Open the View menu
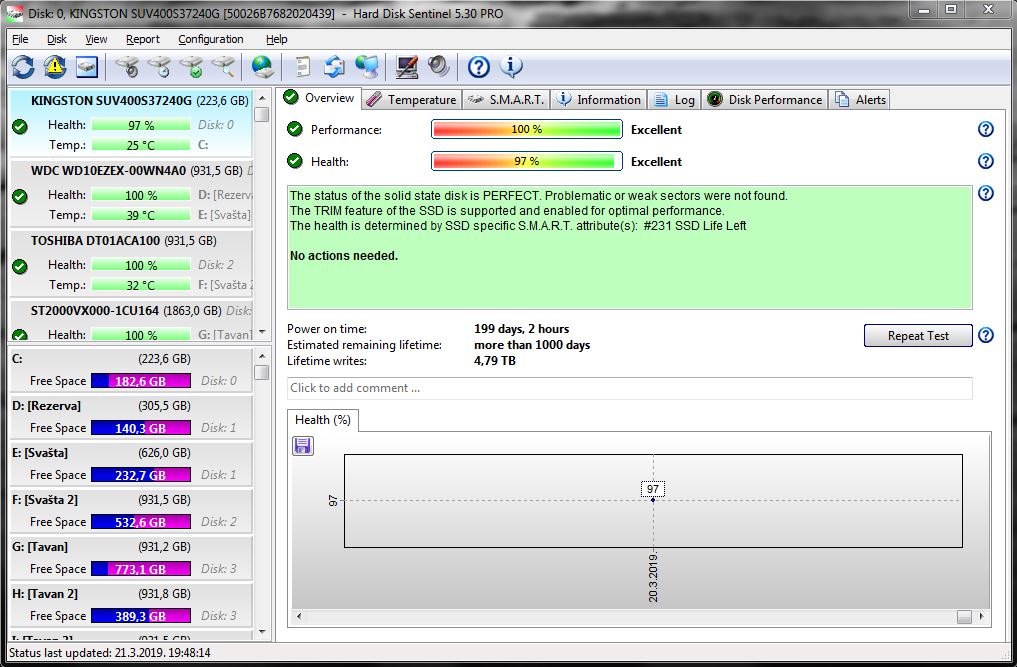Viewport: 1017px width, 667px height. (96, 39)
